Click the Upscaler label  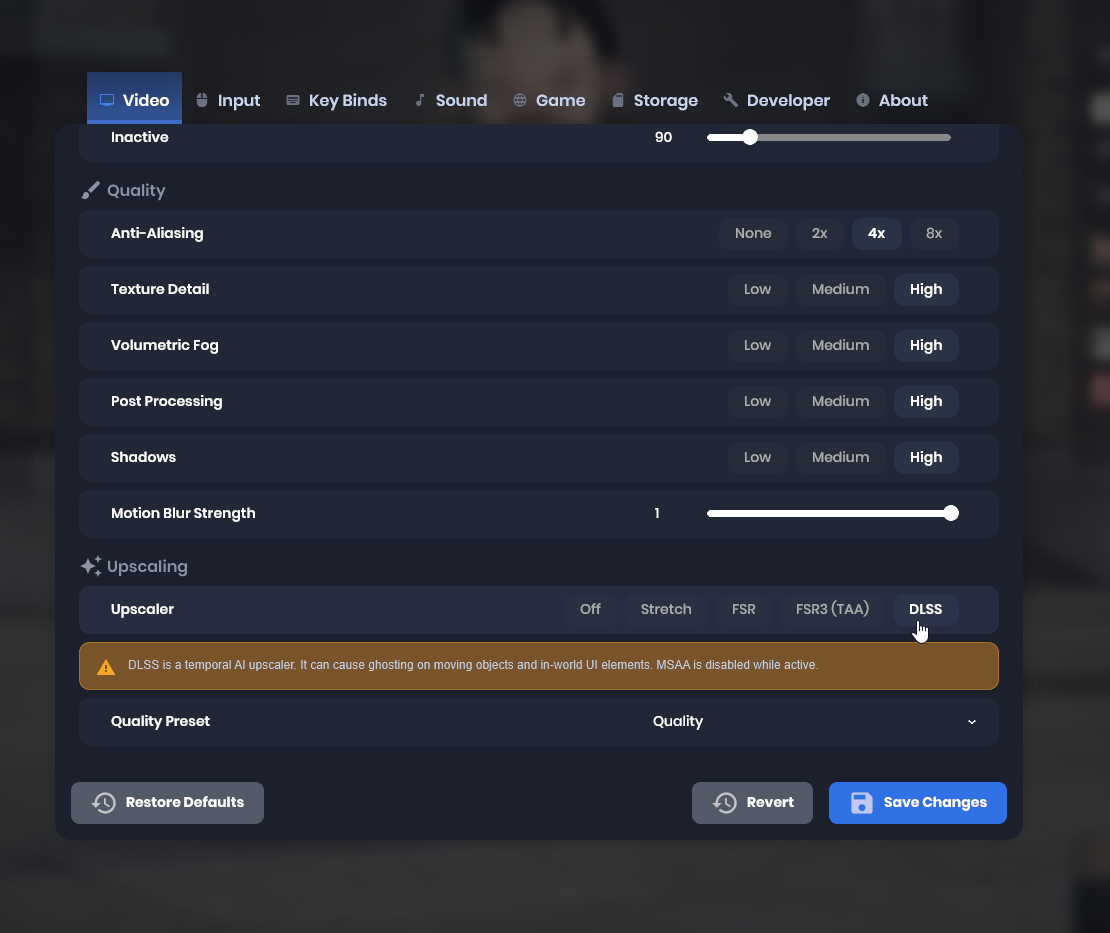[142, 609]
